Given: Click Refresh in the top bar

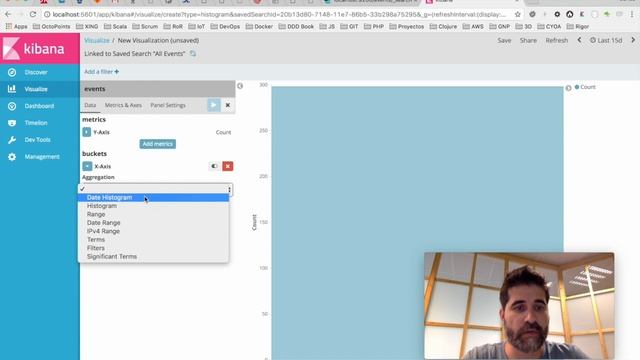Looking at the screenshot, I should (557, 40).
